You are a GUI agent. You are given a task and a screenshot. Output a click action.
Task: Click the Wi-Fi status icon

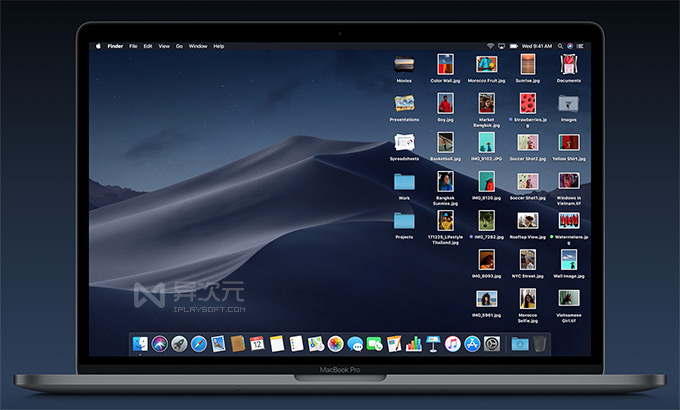point(490,46)
